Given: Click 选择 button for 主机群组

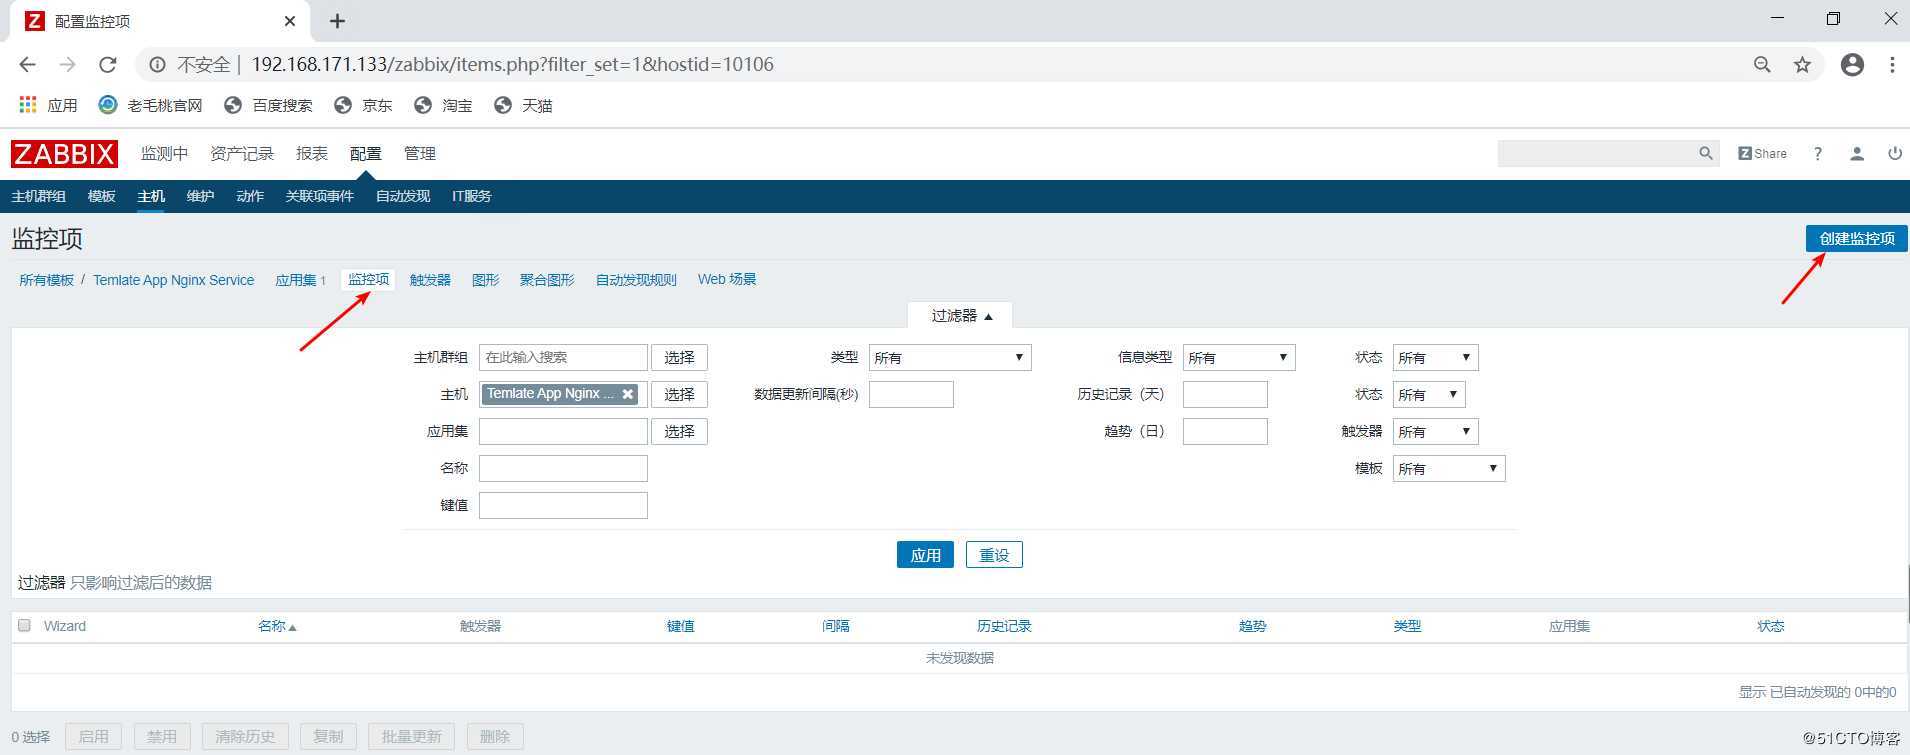Looking at the screenshot, I should point(680,358).
